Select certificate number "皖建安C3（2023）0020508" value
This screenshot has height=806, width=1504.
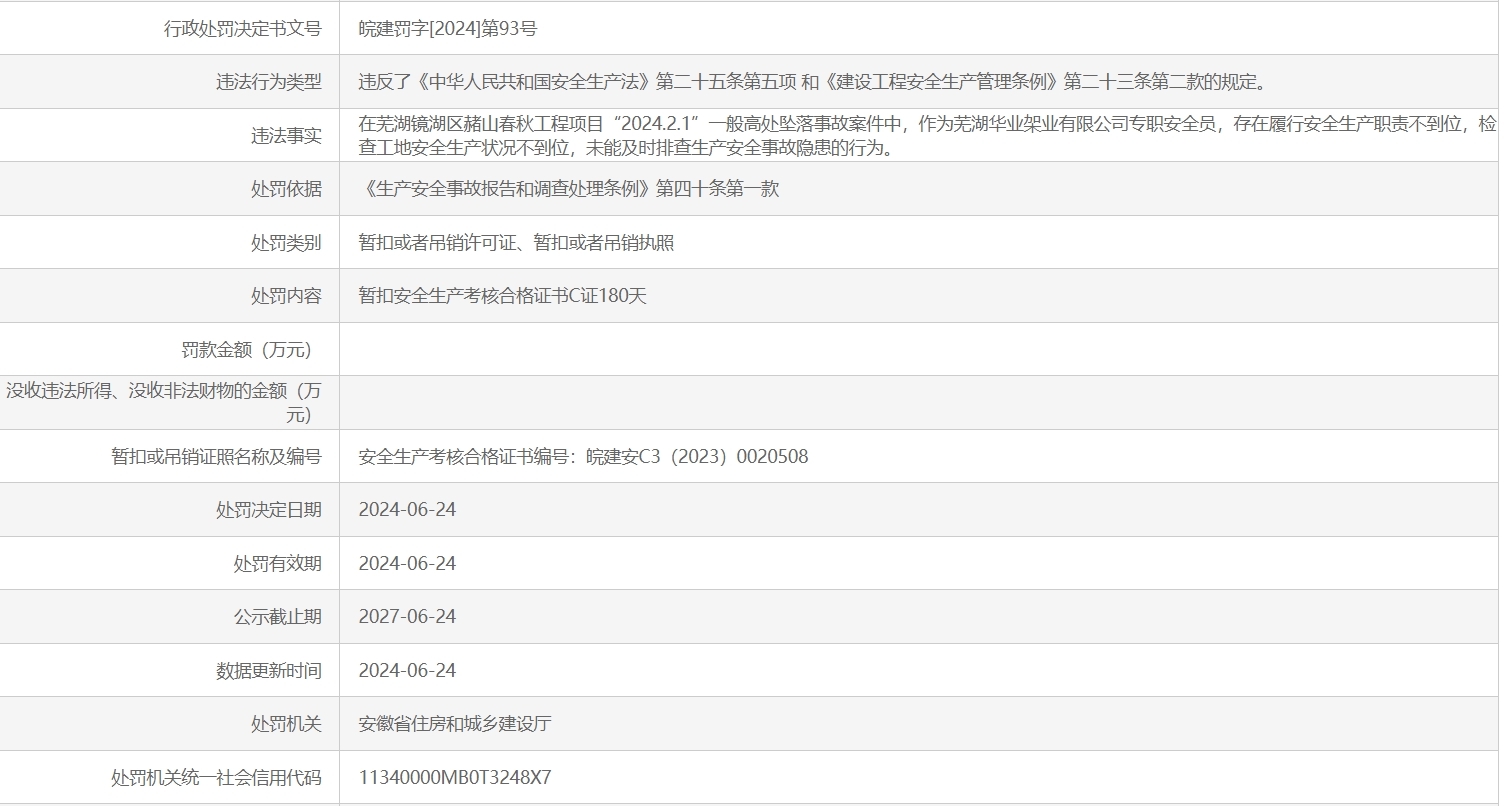coord(697,456)
